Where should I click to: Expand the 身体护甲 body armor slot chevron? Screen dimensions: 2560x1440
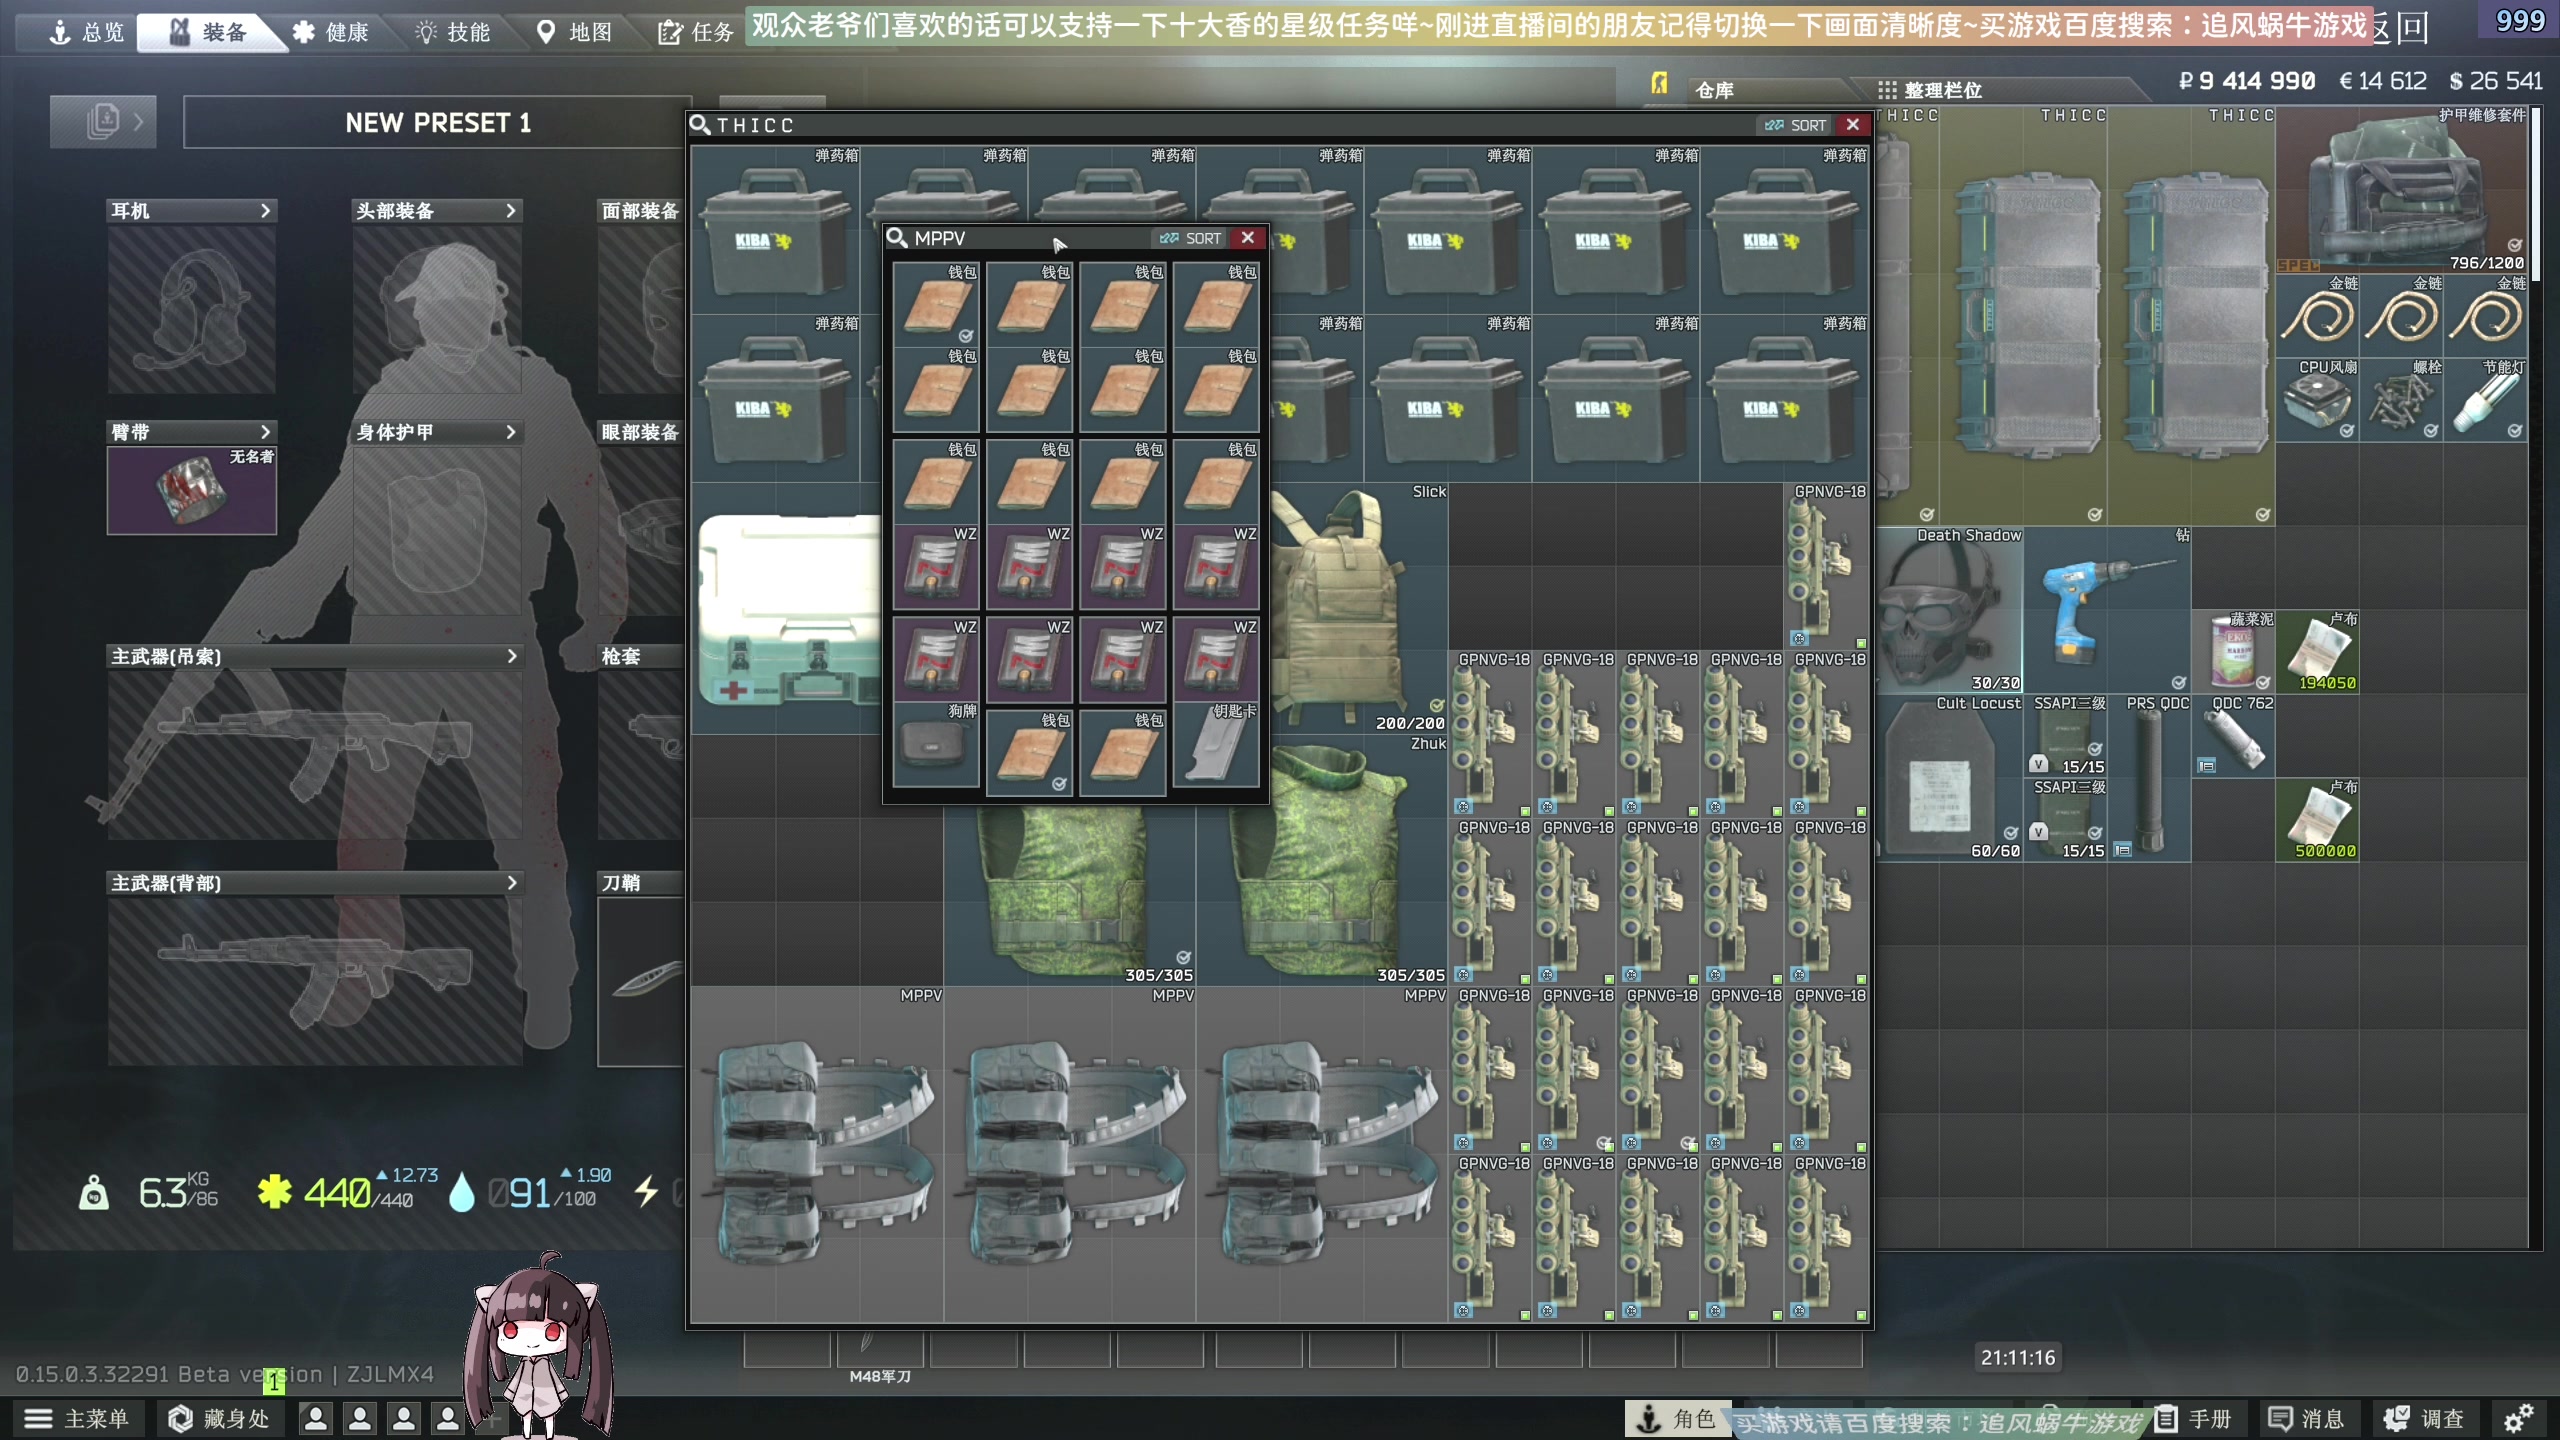coord(511,432)
